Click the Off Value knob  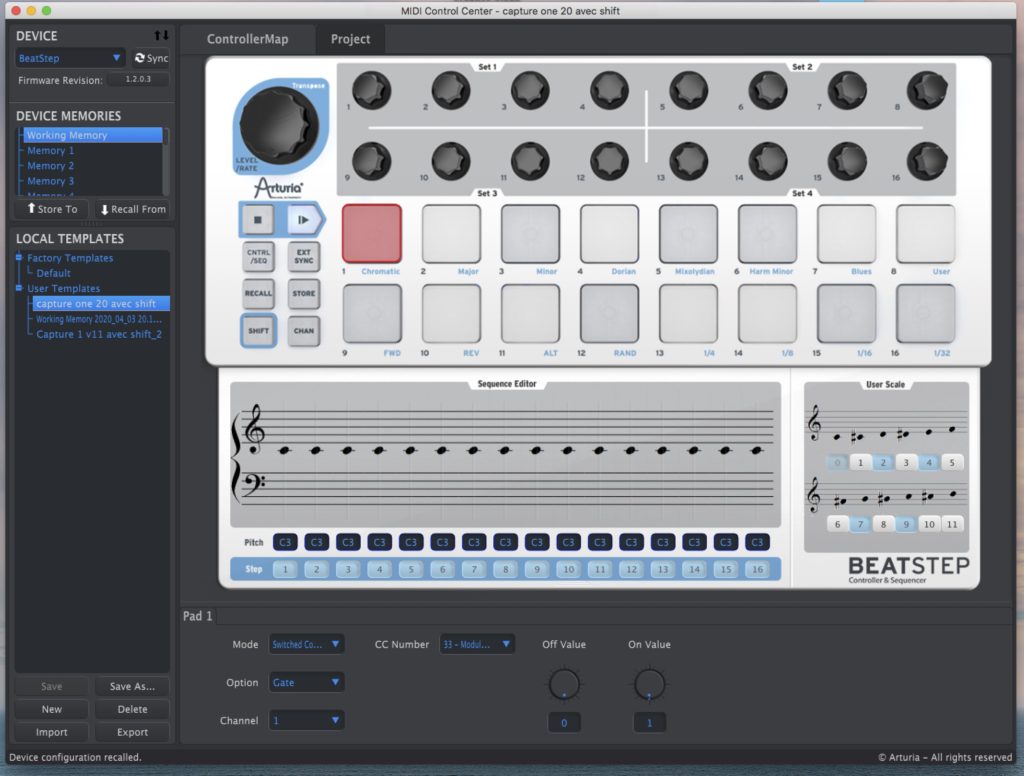pos(564,685)
